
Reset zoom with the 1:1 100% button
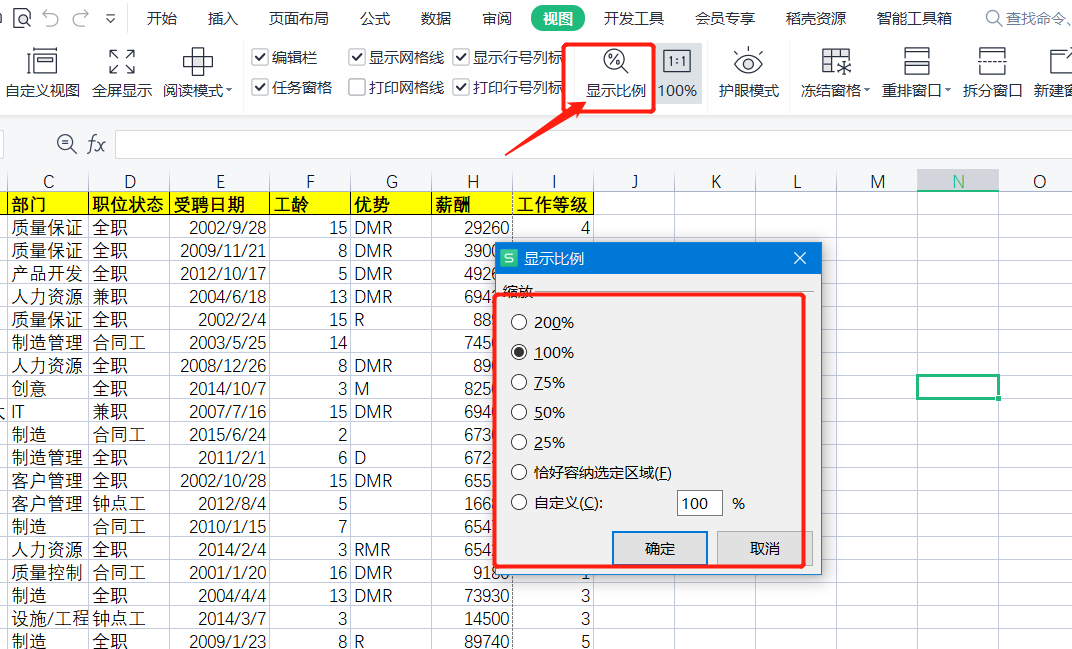[x=677, y=72]
